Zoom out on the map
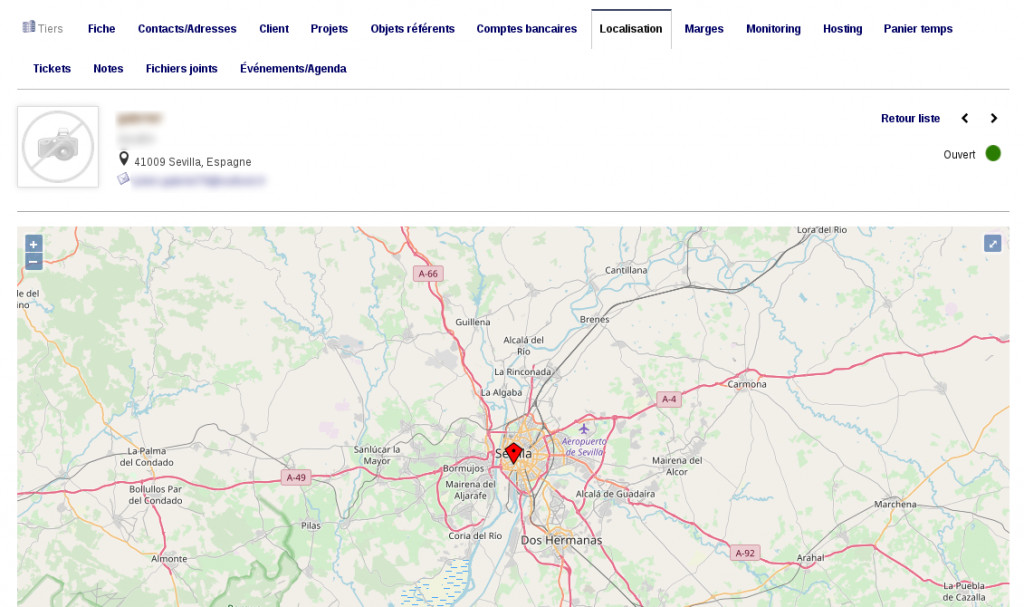This screenshot has height=607, width=1024. [33, 261]
